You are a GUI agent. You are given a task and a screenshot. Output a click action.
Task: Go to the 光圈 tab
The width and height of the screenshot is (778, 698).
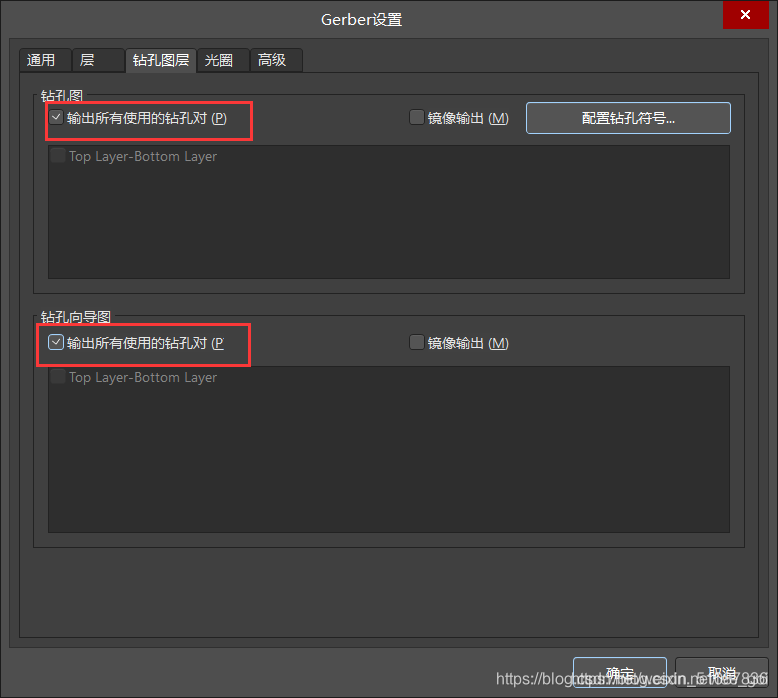coord(219,60)
